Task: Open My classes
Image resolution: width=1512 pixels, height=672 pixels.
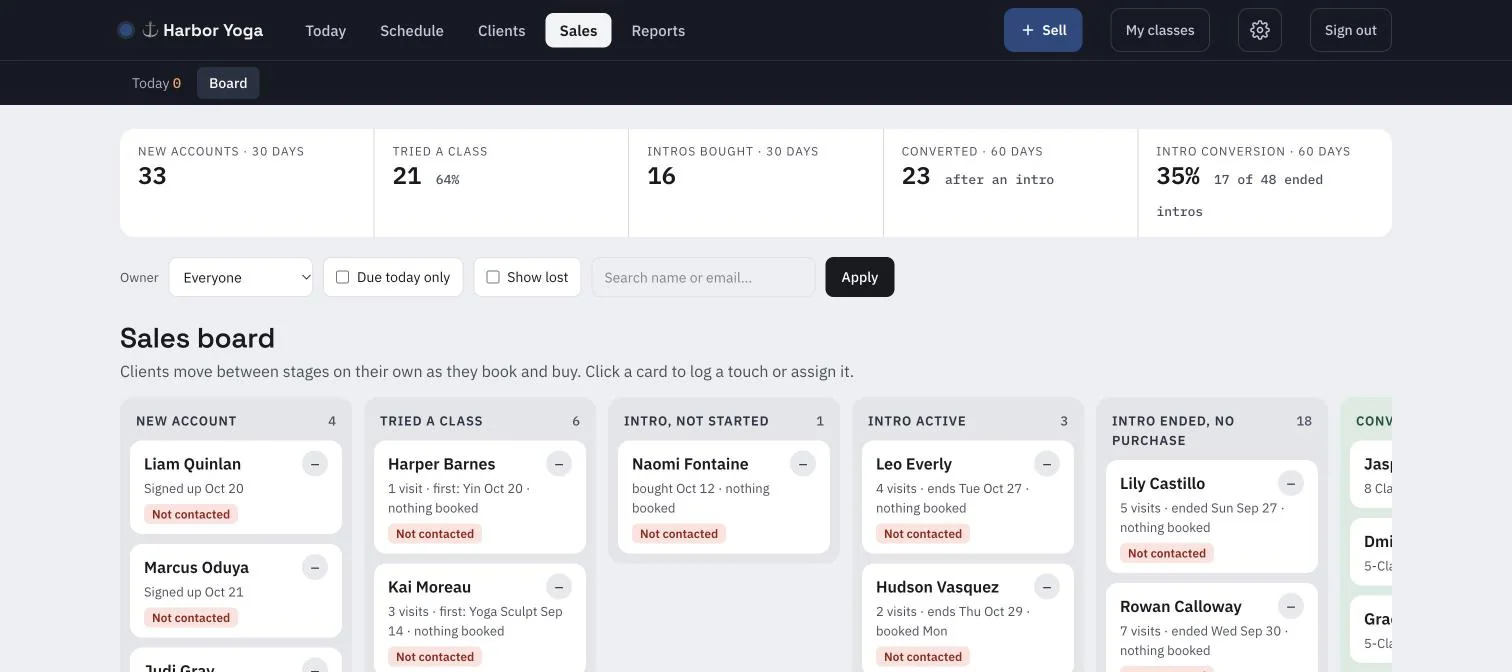Action: [x=1160, y=30]
